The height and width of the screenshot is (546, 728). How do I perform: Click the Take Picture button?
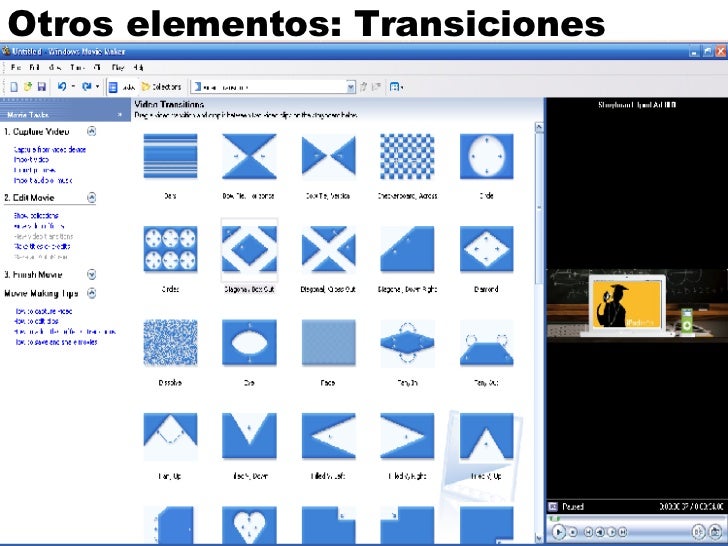[714, 532]
